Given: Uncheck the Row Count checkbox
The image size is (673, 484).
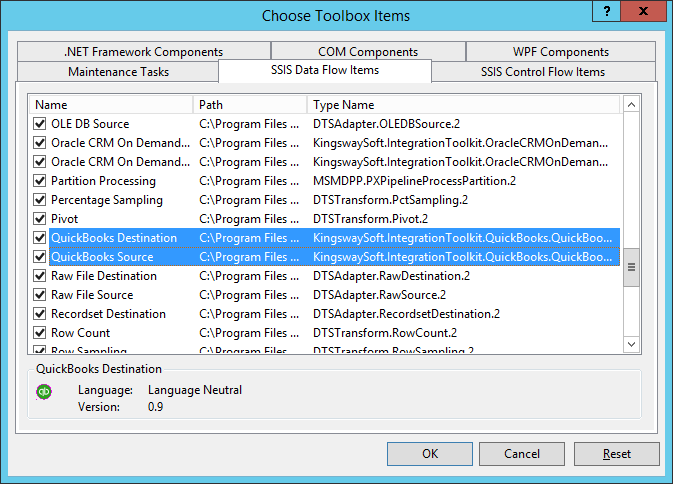Looking at the screenshot, I should coord(40,333).
